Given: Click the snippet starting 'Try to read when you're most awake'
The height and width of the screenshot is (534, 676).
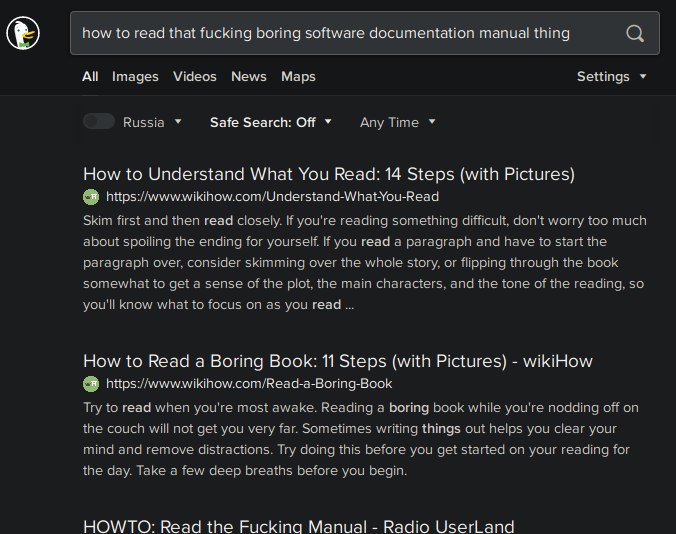Looking at the screenshot, I should (x=361, y=439).
